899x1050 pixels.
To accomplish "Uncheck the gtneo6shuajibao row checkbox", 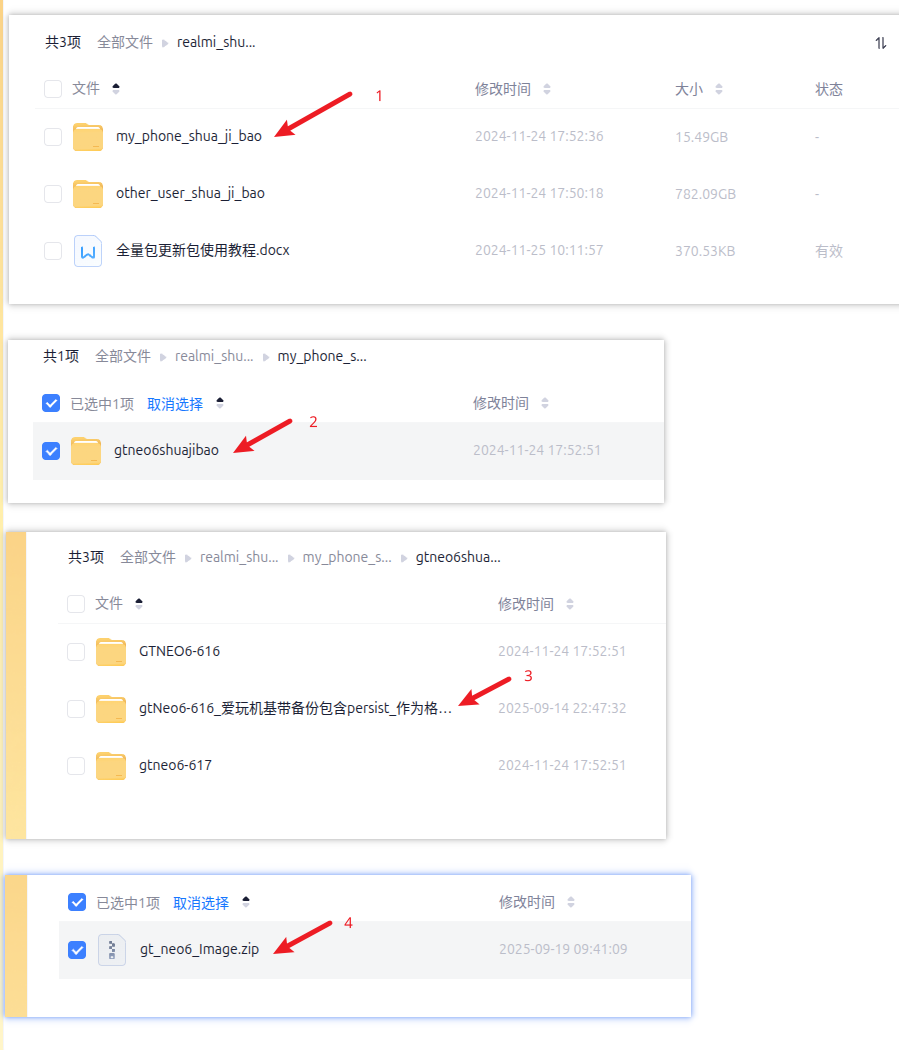I will tap(51, 451).
